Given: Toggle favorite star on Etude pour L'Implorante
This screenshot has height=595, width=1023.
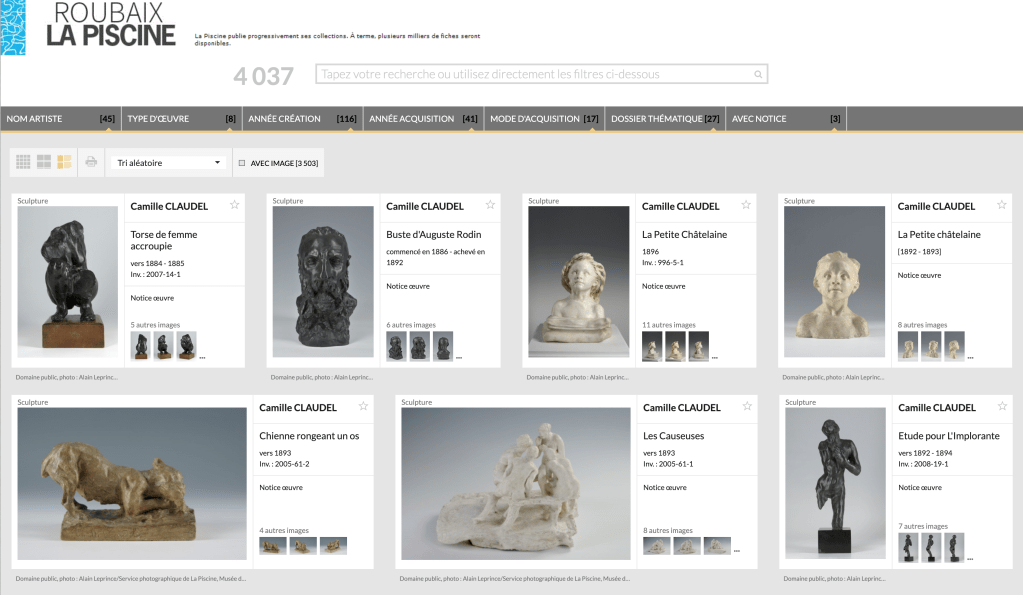Looking at the screenshot, I should pyautogui.click(x=1001, y=407).
